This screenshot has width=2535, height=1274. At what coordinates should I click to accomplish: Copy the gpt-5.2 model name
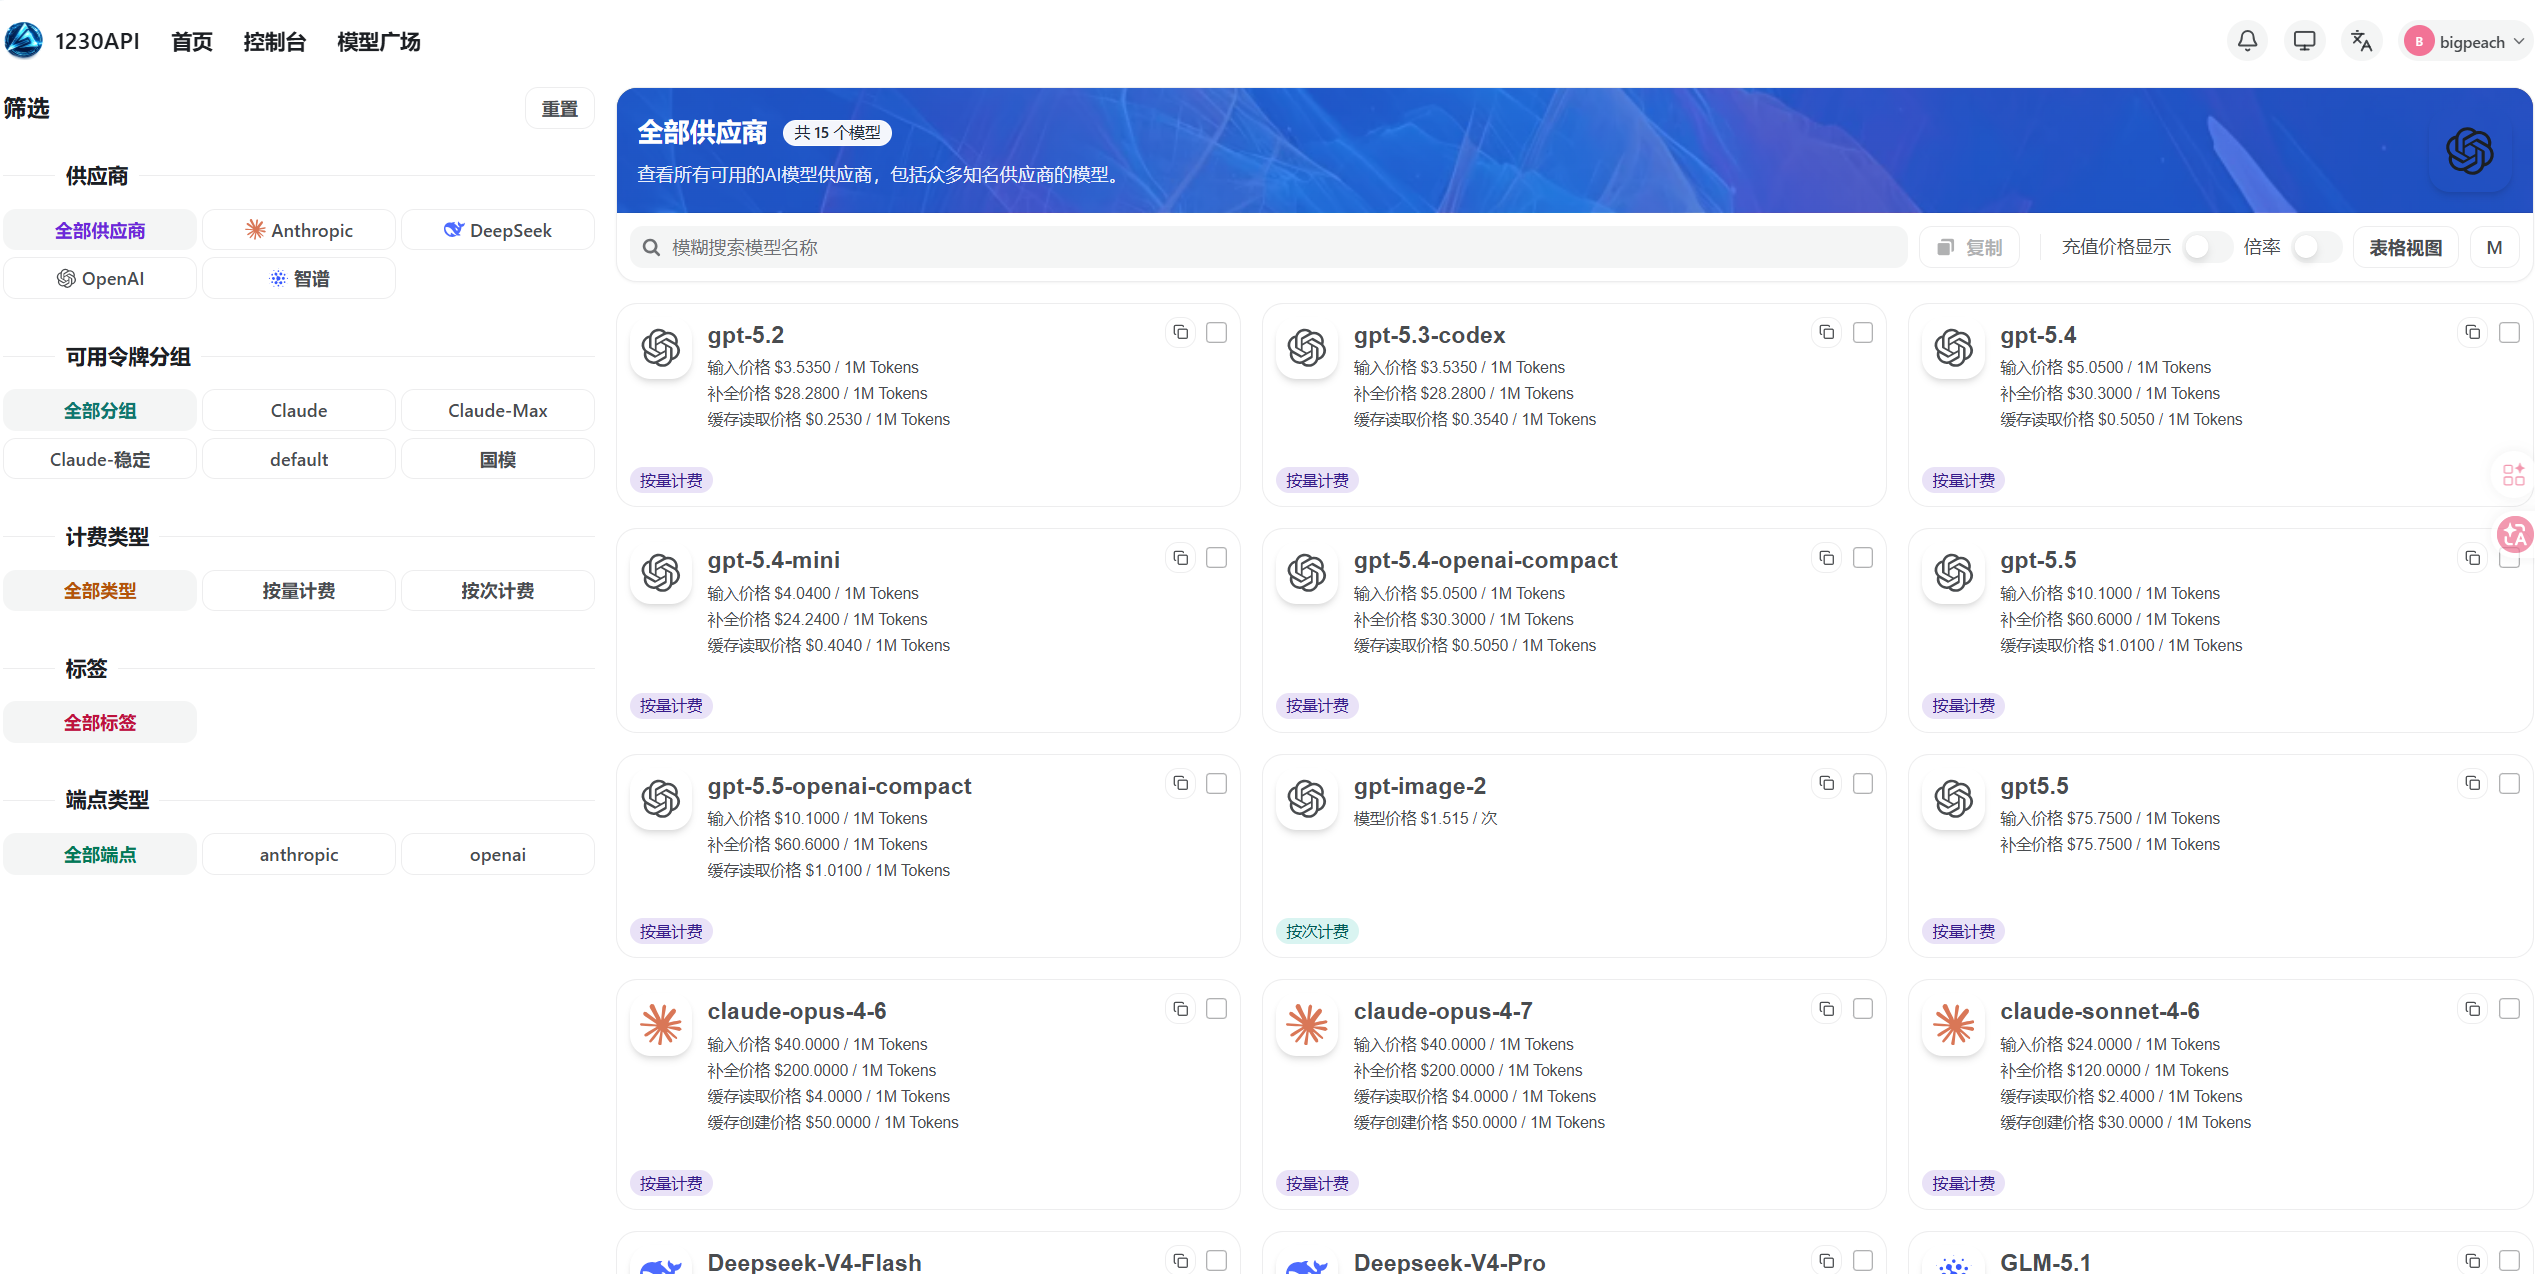pos(1180,332)
